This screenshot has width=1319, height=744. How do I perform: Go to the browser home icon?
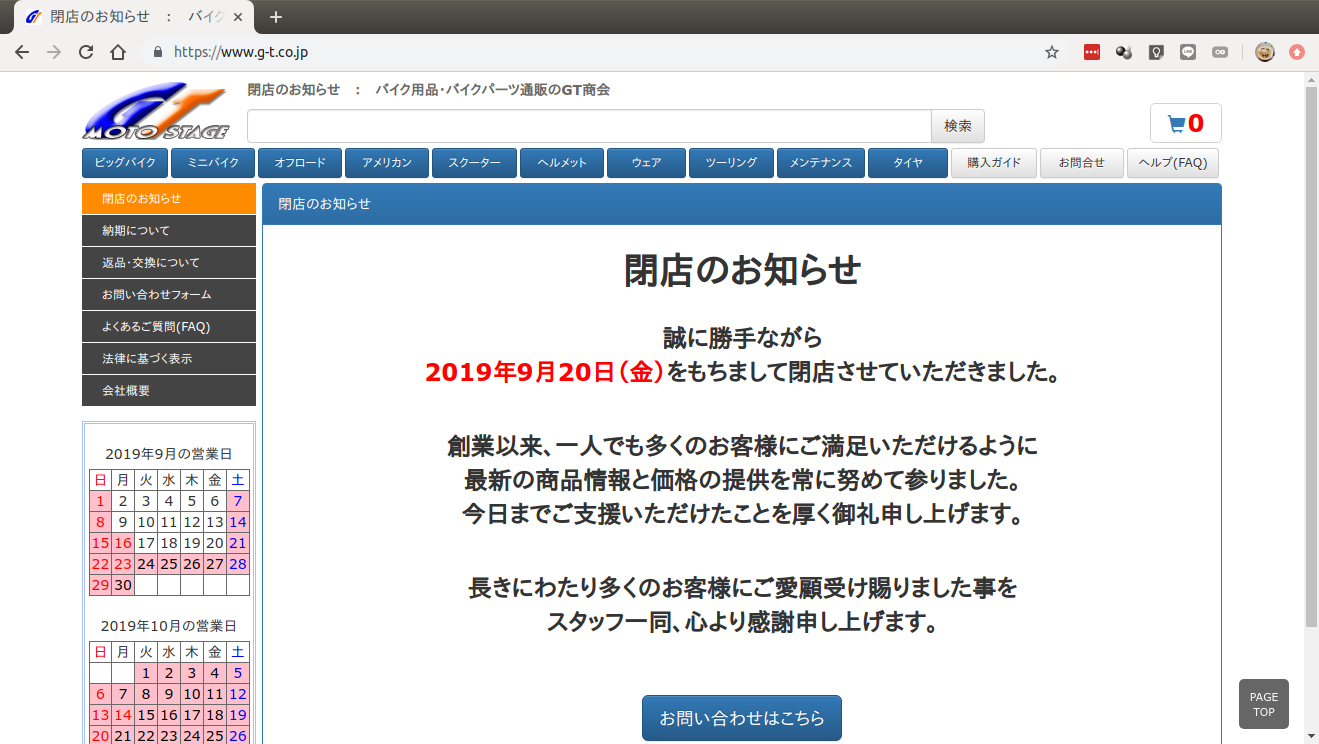click(x=118, y=52)
